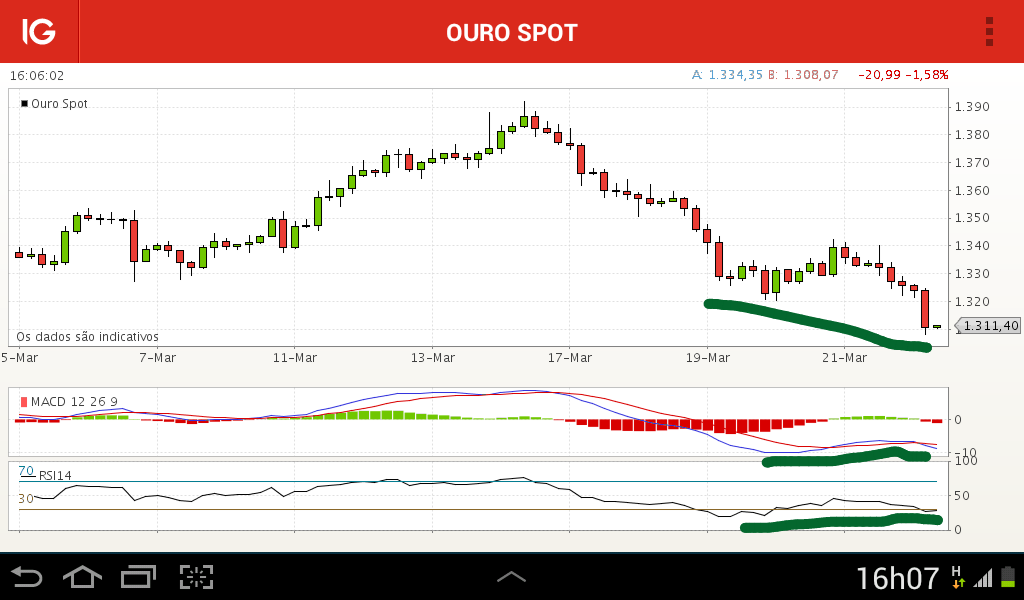Click the 13-Mar date axis label
Viewport: 1024px width, 600px height.
pyautogui.click(x=433, y=358)
